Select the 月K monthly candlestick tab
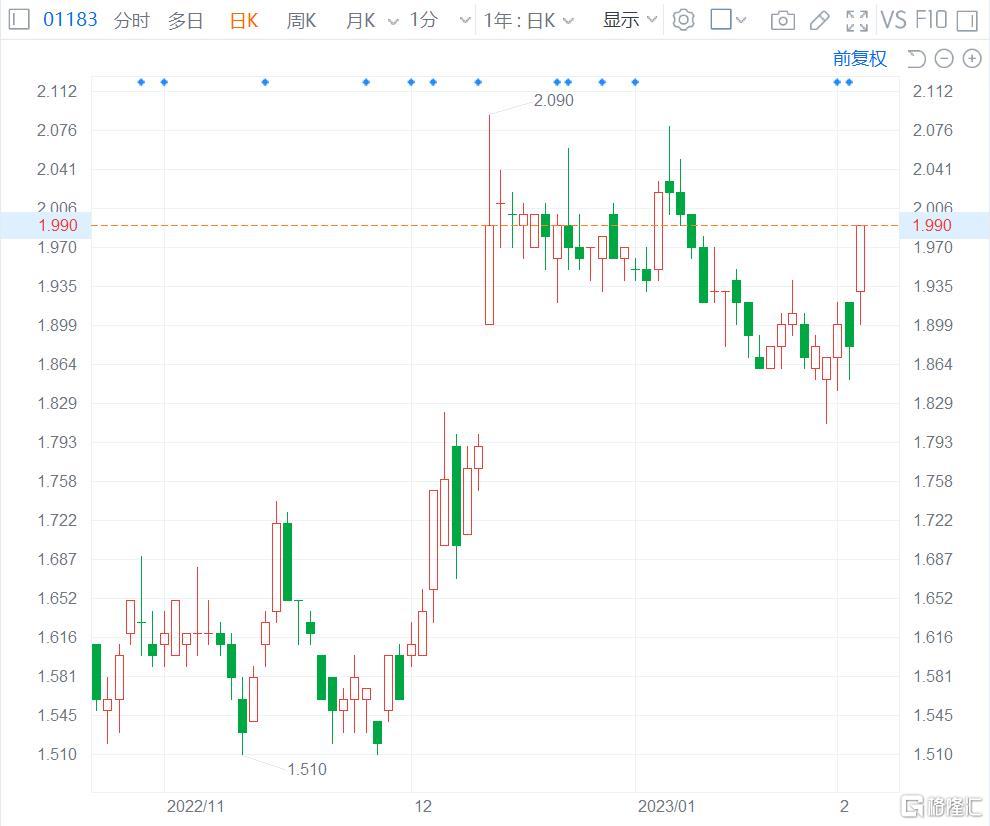The width and height of the screenshot is (990, 826). (361, 21)
